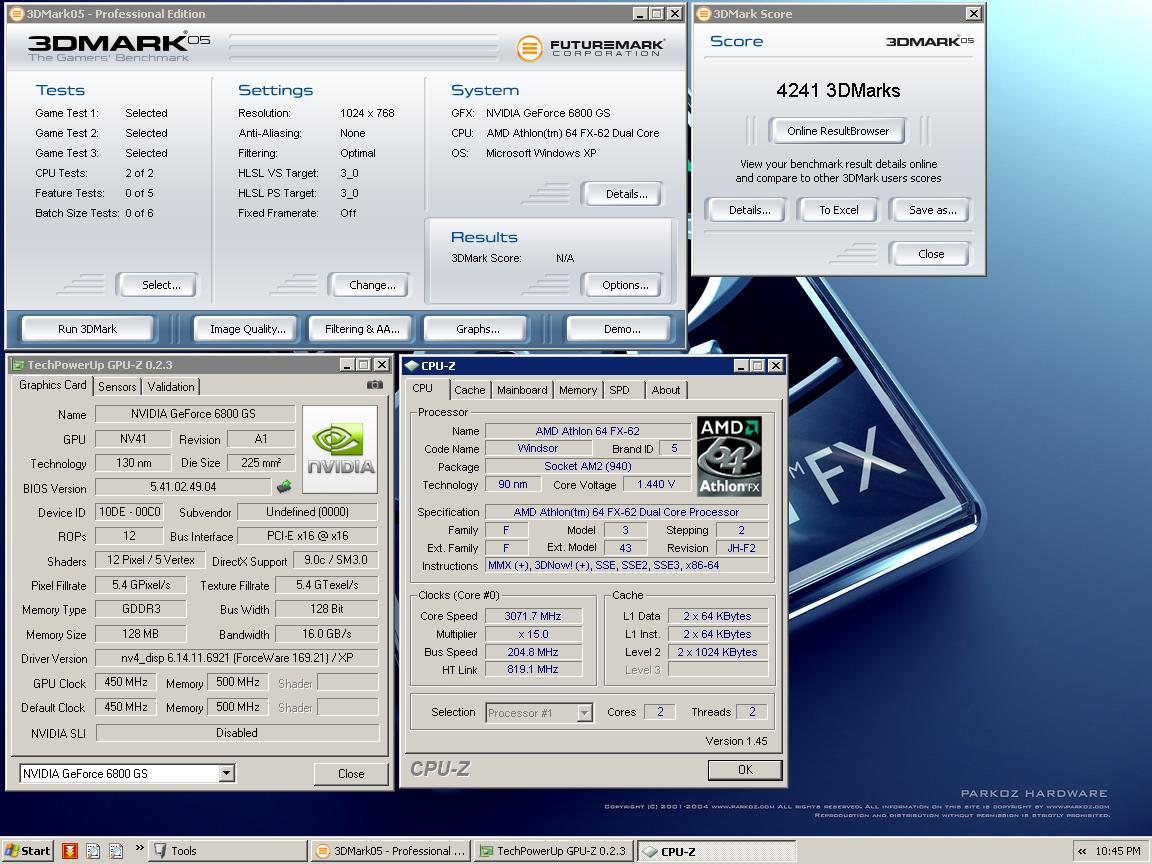Open the About tab in CPU-Z

666,390
